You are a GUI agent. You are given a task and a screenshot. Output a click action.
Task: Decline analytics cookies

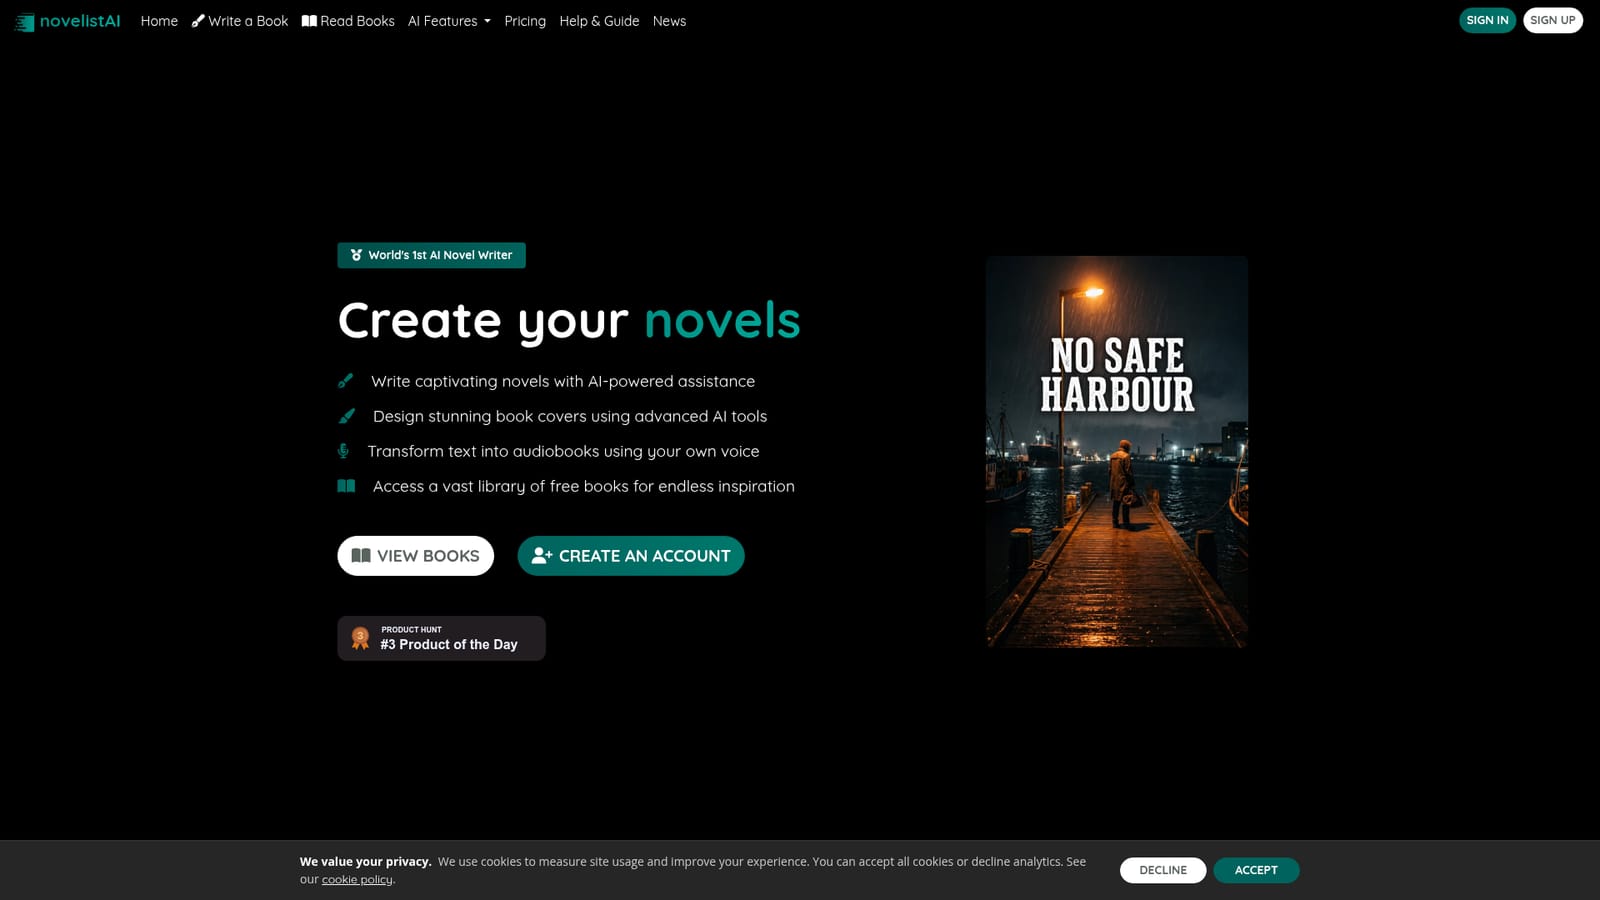1163,870
